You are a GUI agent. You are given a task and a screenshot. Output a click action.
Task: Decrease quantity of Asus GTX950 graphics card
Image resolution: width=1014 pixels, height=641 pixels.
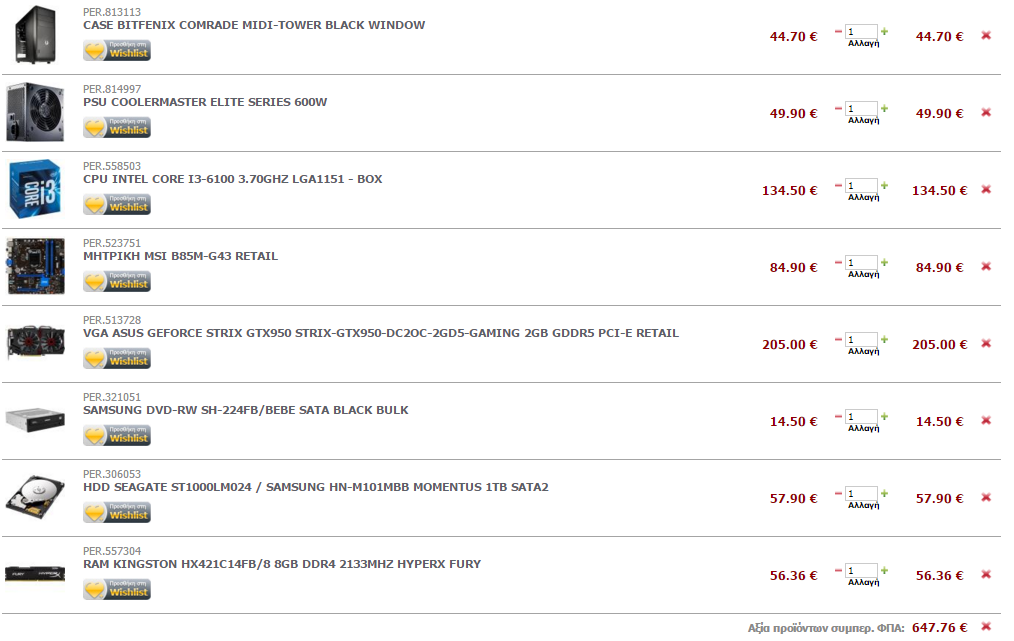pos(838,340)
